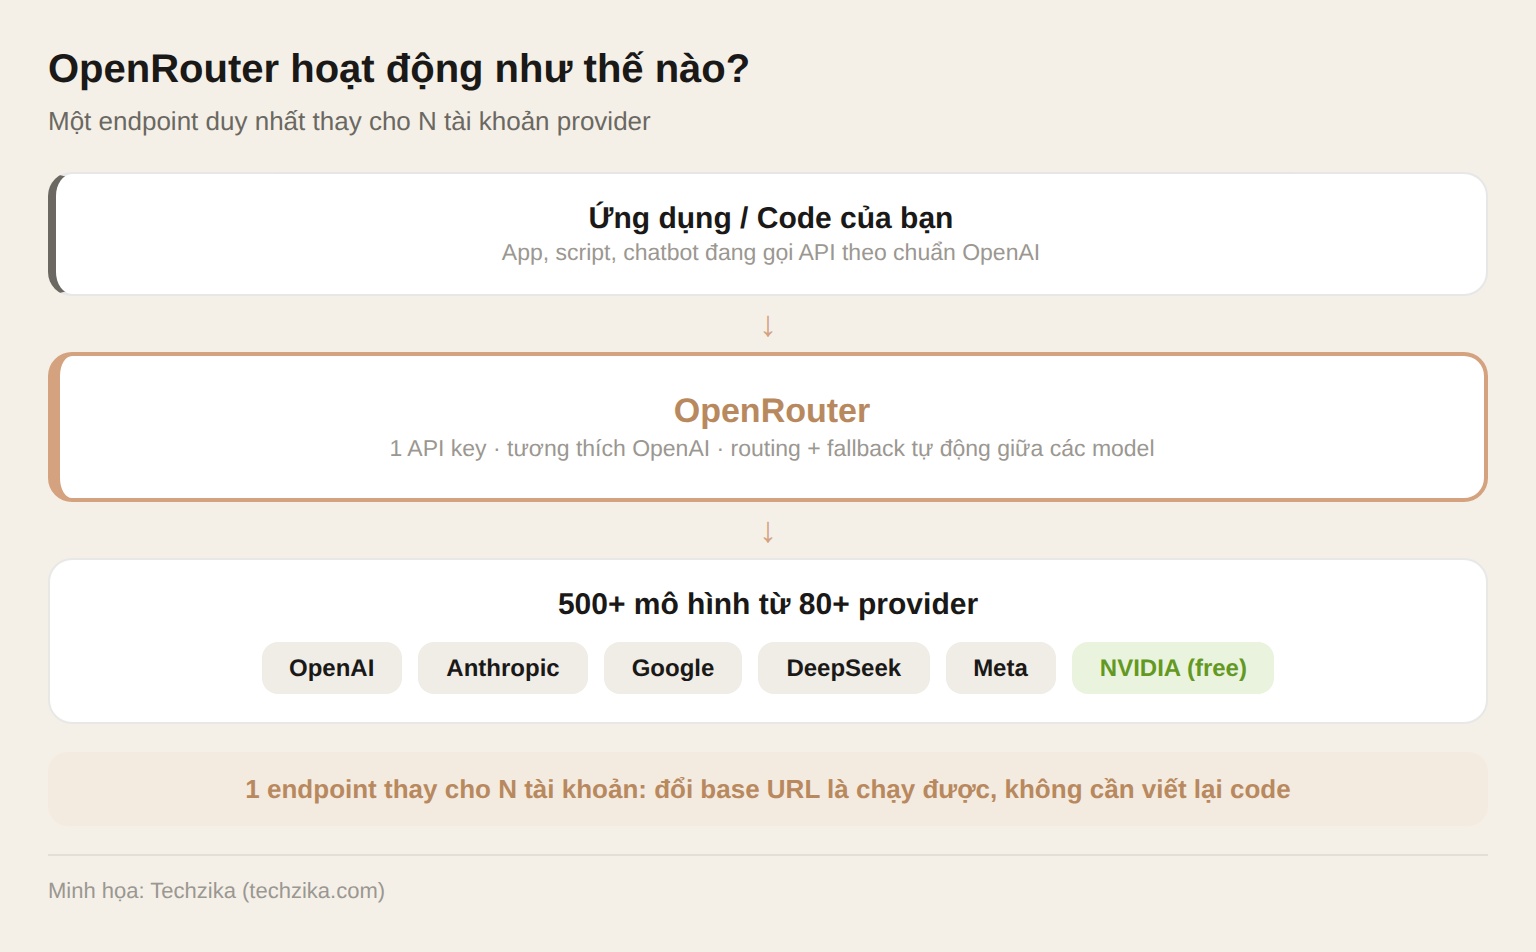1536x952 pixels.
Task: Click the Google provider chip
Action: click(x=673, y=668)
